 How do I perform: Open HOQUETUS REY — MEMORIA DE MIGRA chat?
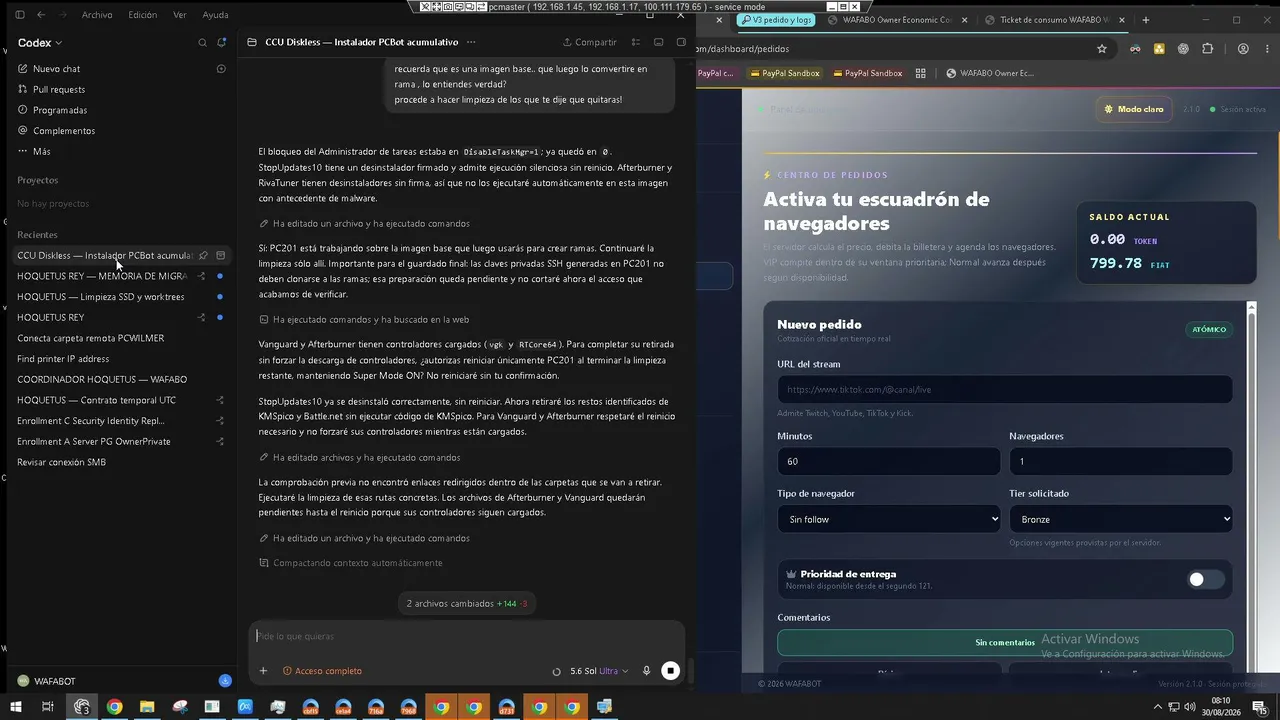(x=102, y=276)
